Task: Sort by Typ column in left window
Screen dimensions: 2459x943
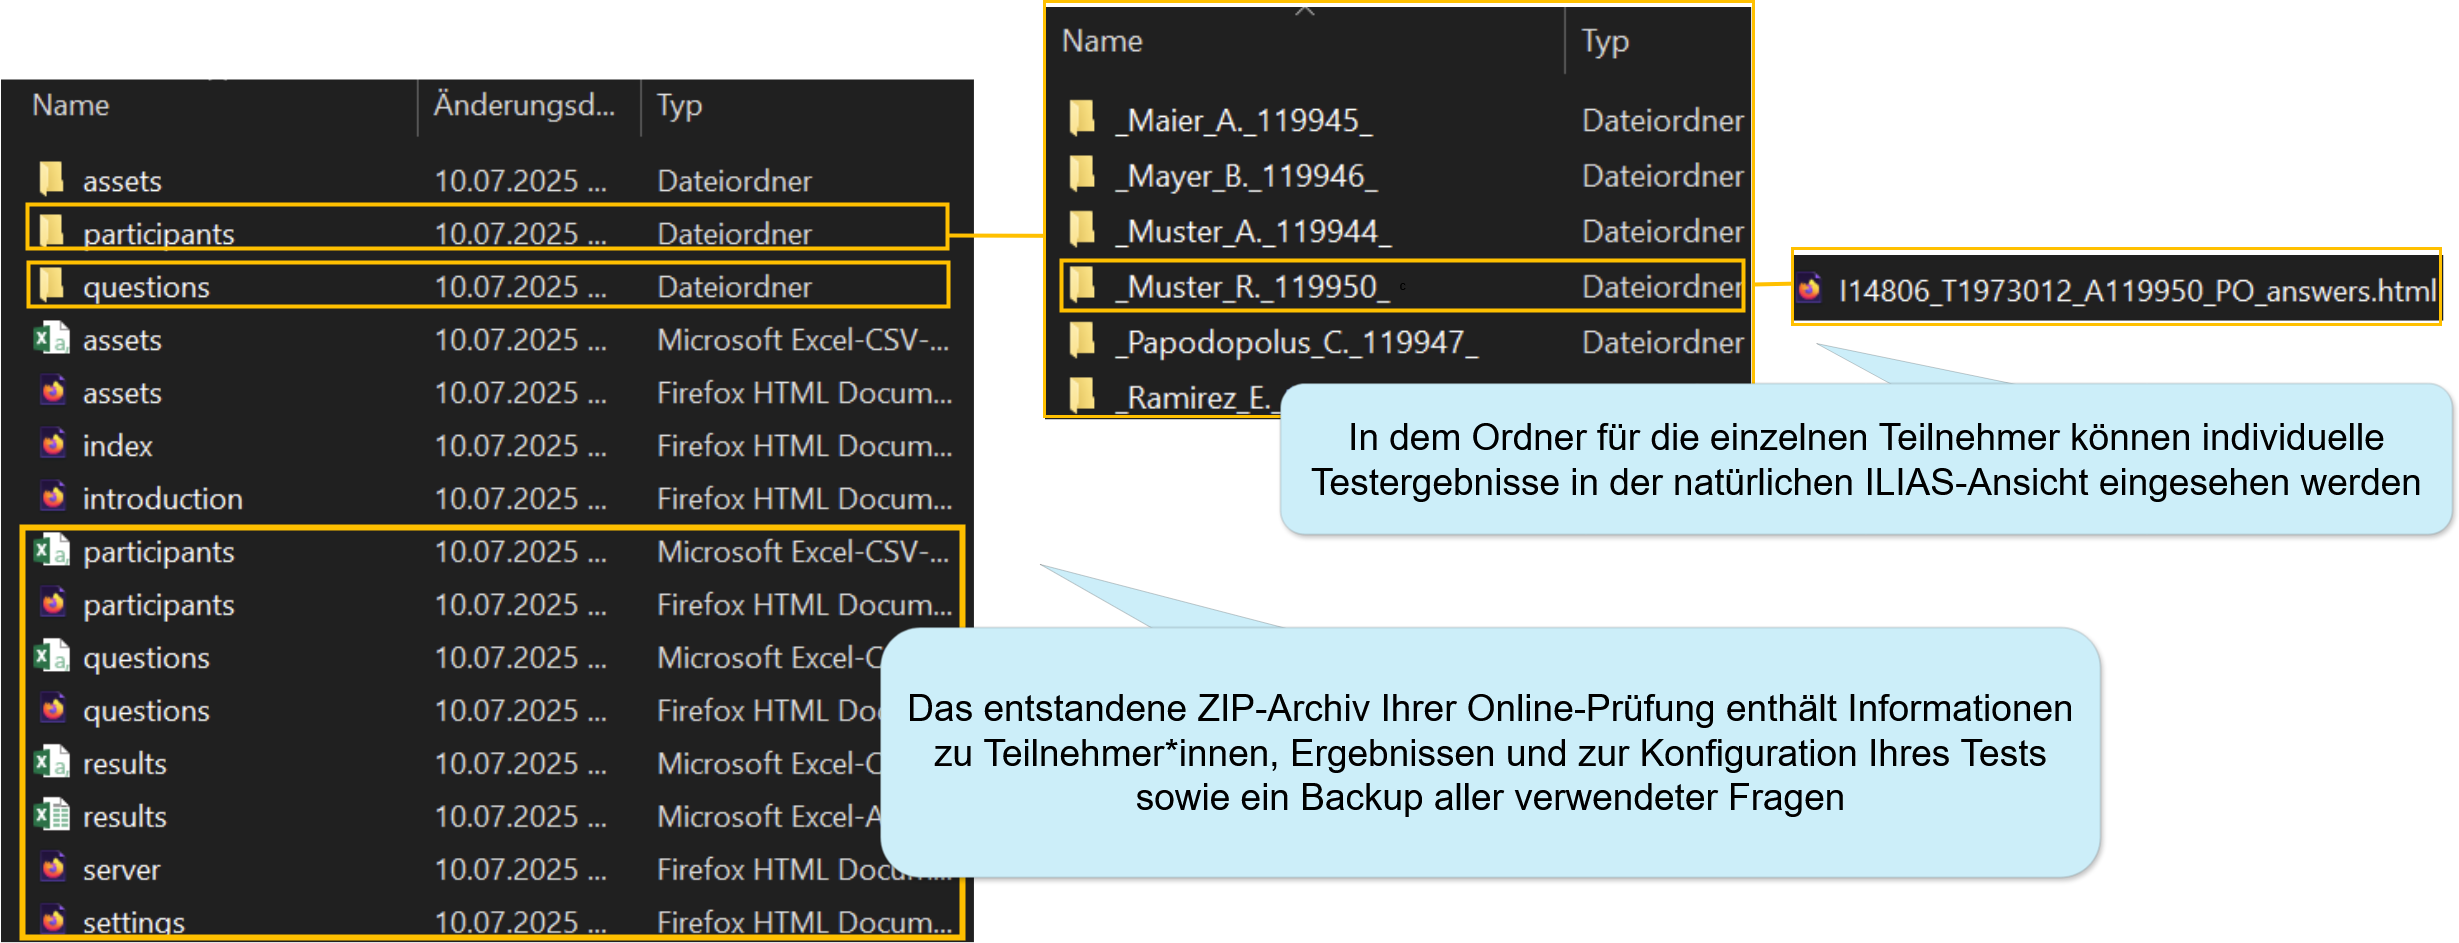Action: (x=679, y=105)
